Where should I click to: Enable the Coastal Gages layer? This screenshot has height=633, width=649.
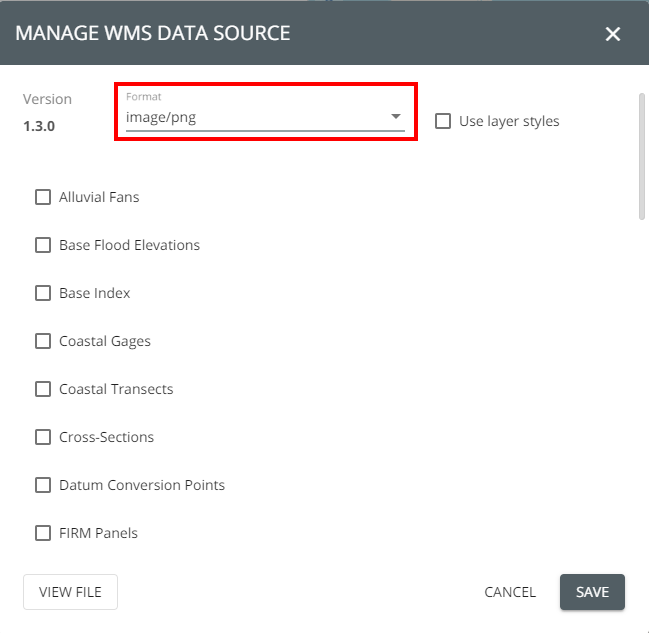[x=43, y=341]
